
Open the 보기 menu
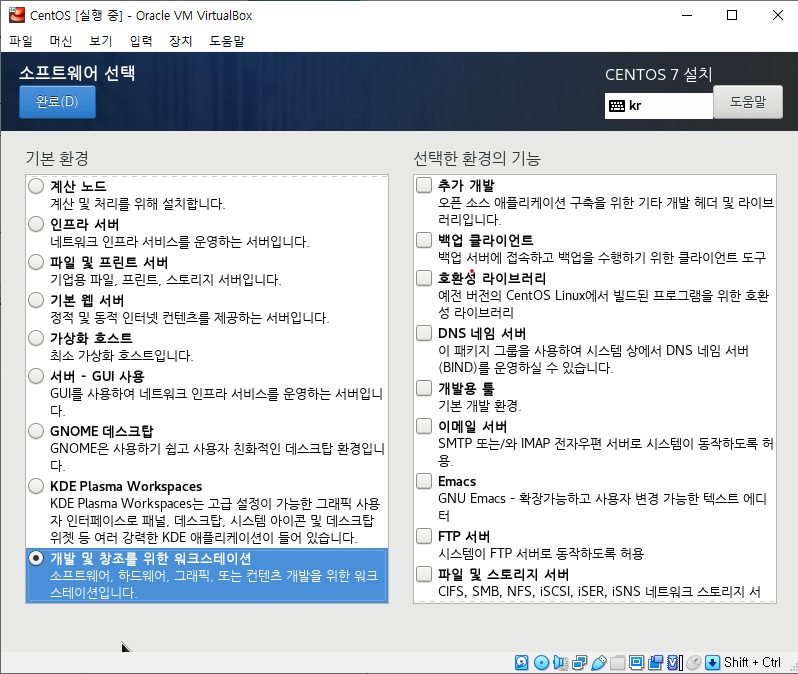(x=100, y=41)
